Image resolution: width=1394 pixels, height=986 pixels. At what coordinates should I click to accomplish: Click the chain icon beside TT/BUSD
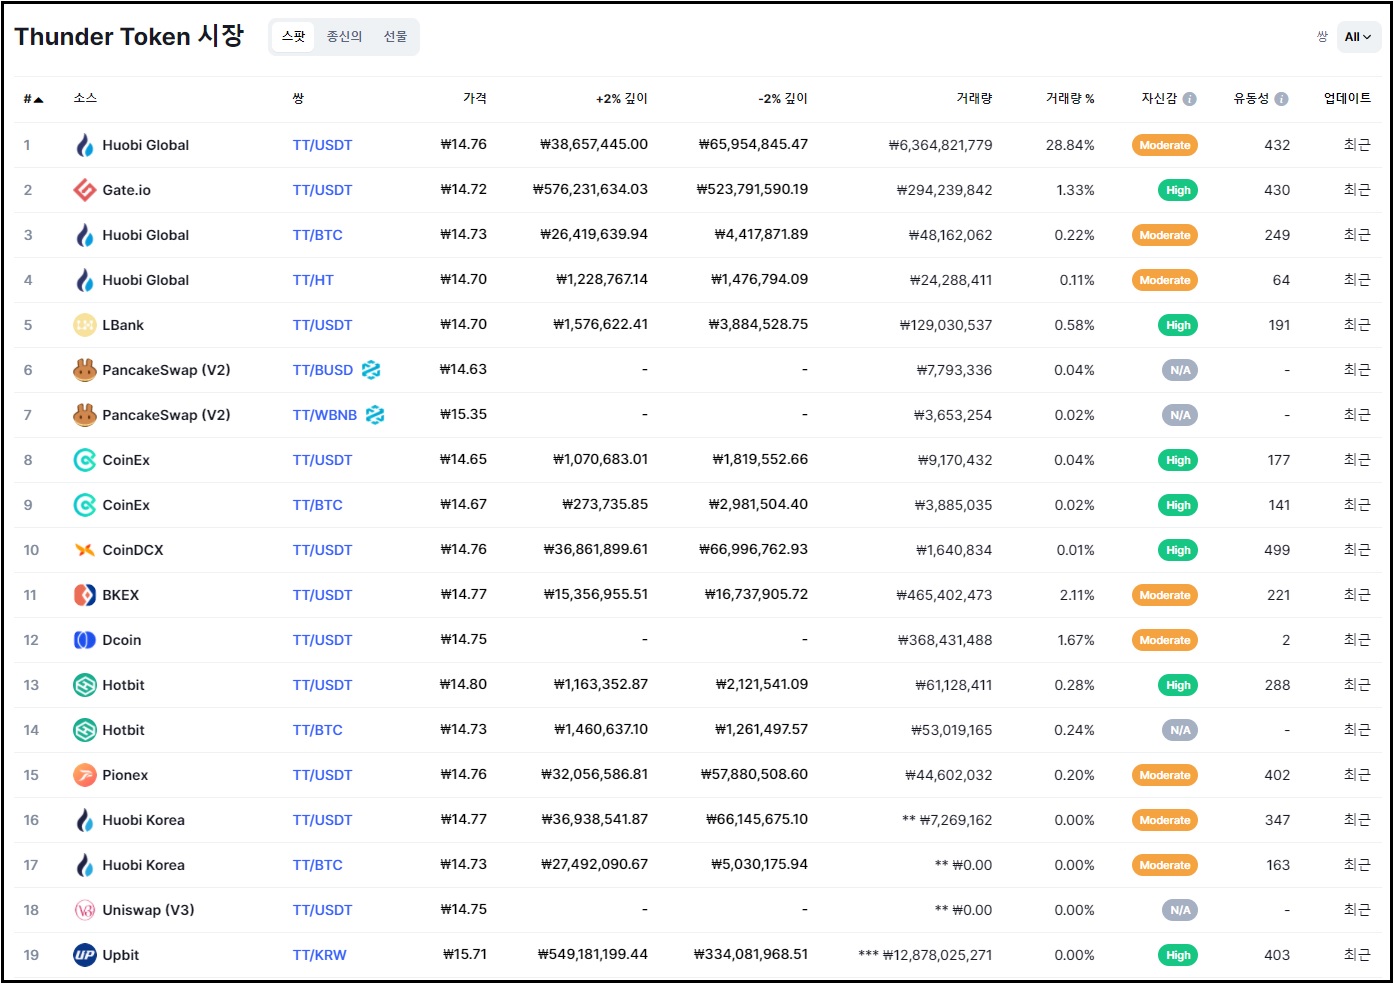click(371, 370)
